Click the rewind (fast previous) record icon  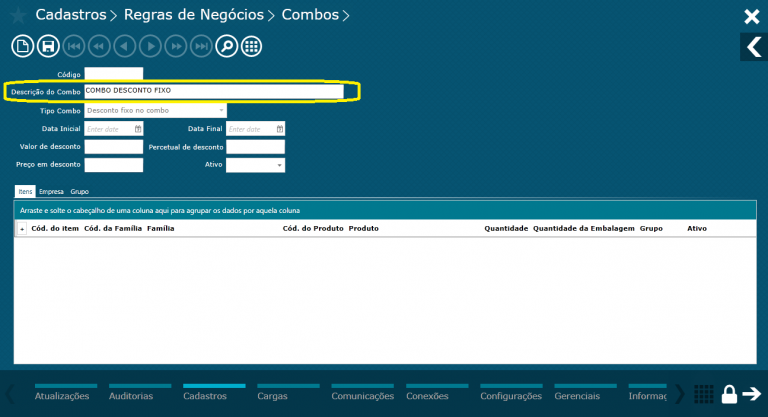coord(99,47)
